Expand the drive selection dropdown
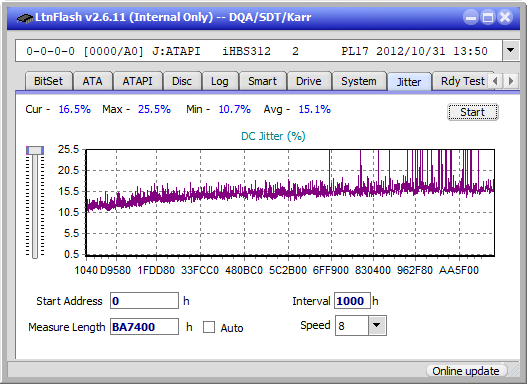Image resolution: width=527 pixels, height=384 pixels. [511, 51]
